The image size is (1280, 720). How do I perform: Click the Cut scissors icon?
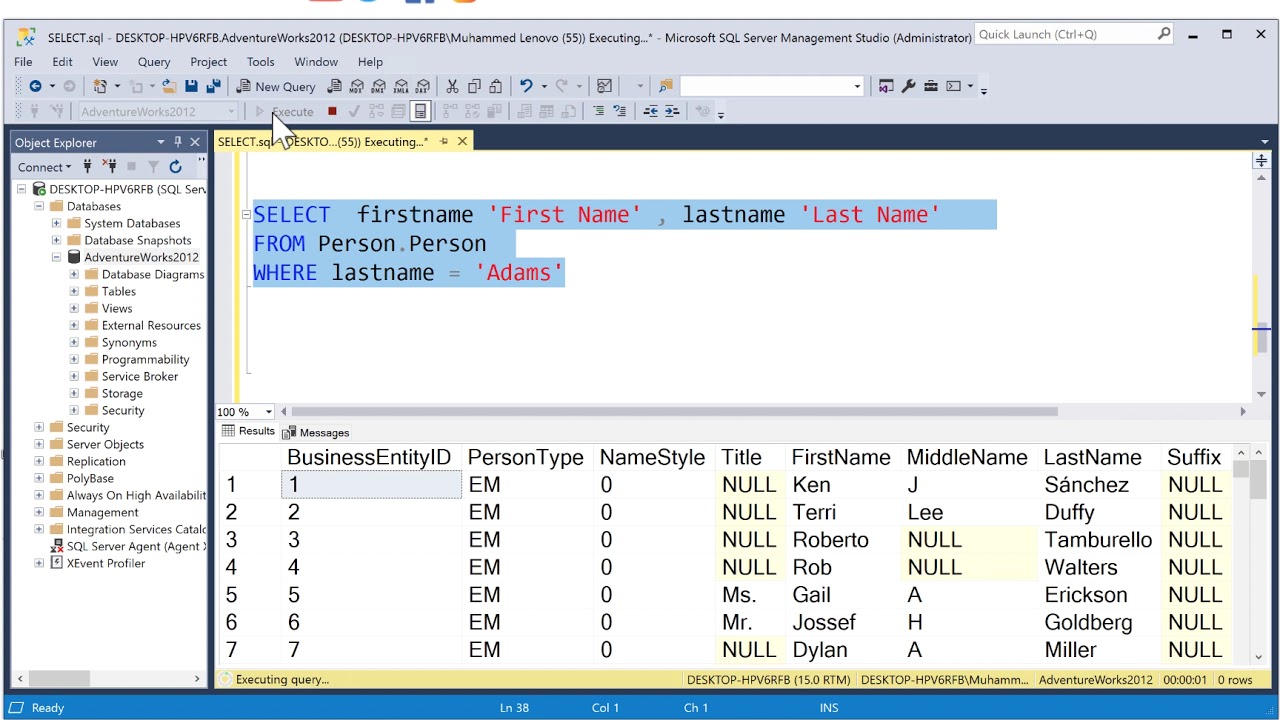pyautogui.click(x=452, y=86)
